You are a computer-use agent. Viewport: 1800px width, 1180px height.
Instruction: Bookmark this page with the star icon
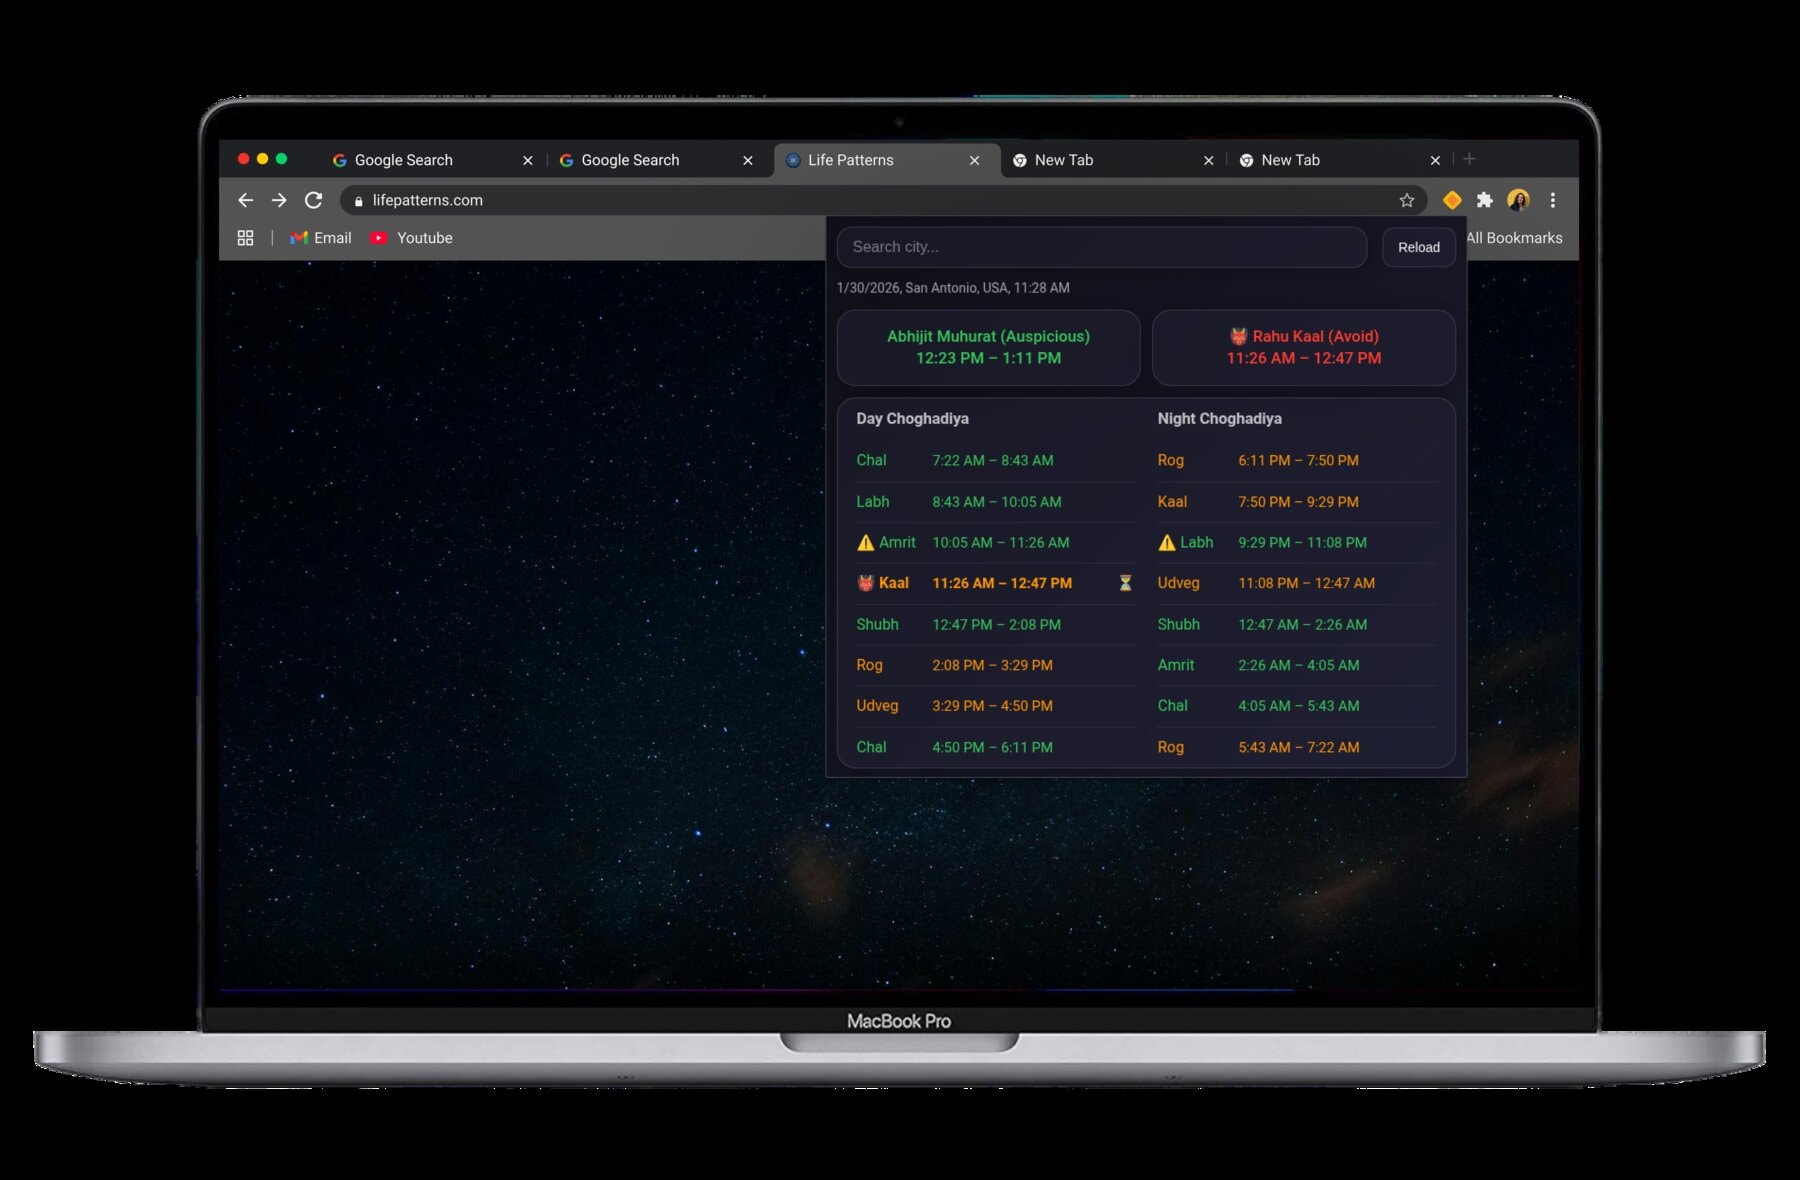coord(1407,200)
